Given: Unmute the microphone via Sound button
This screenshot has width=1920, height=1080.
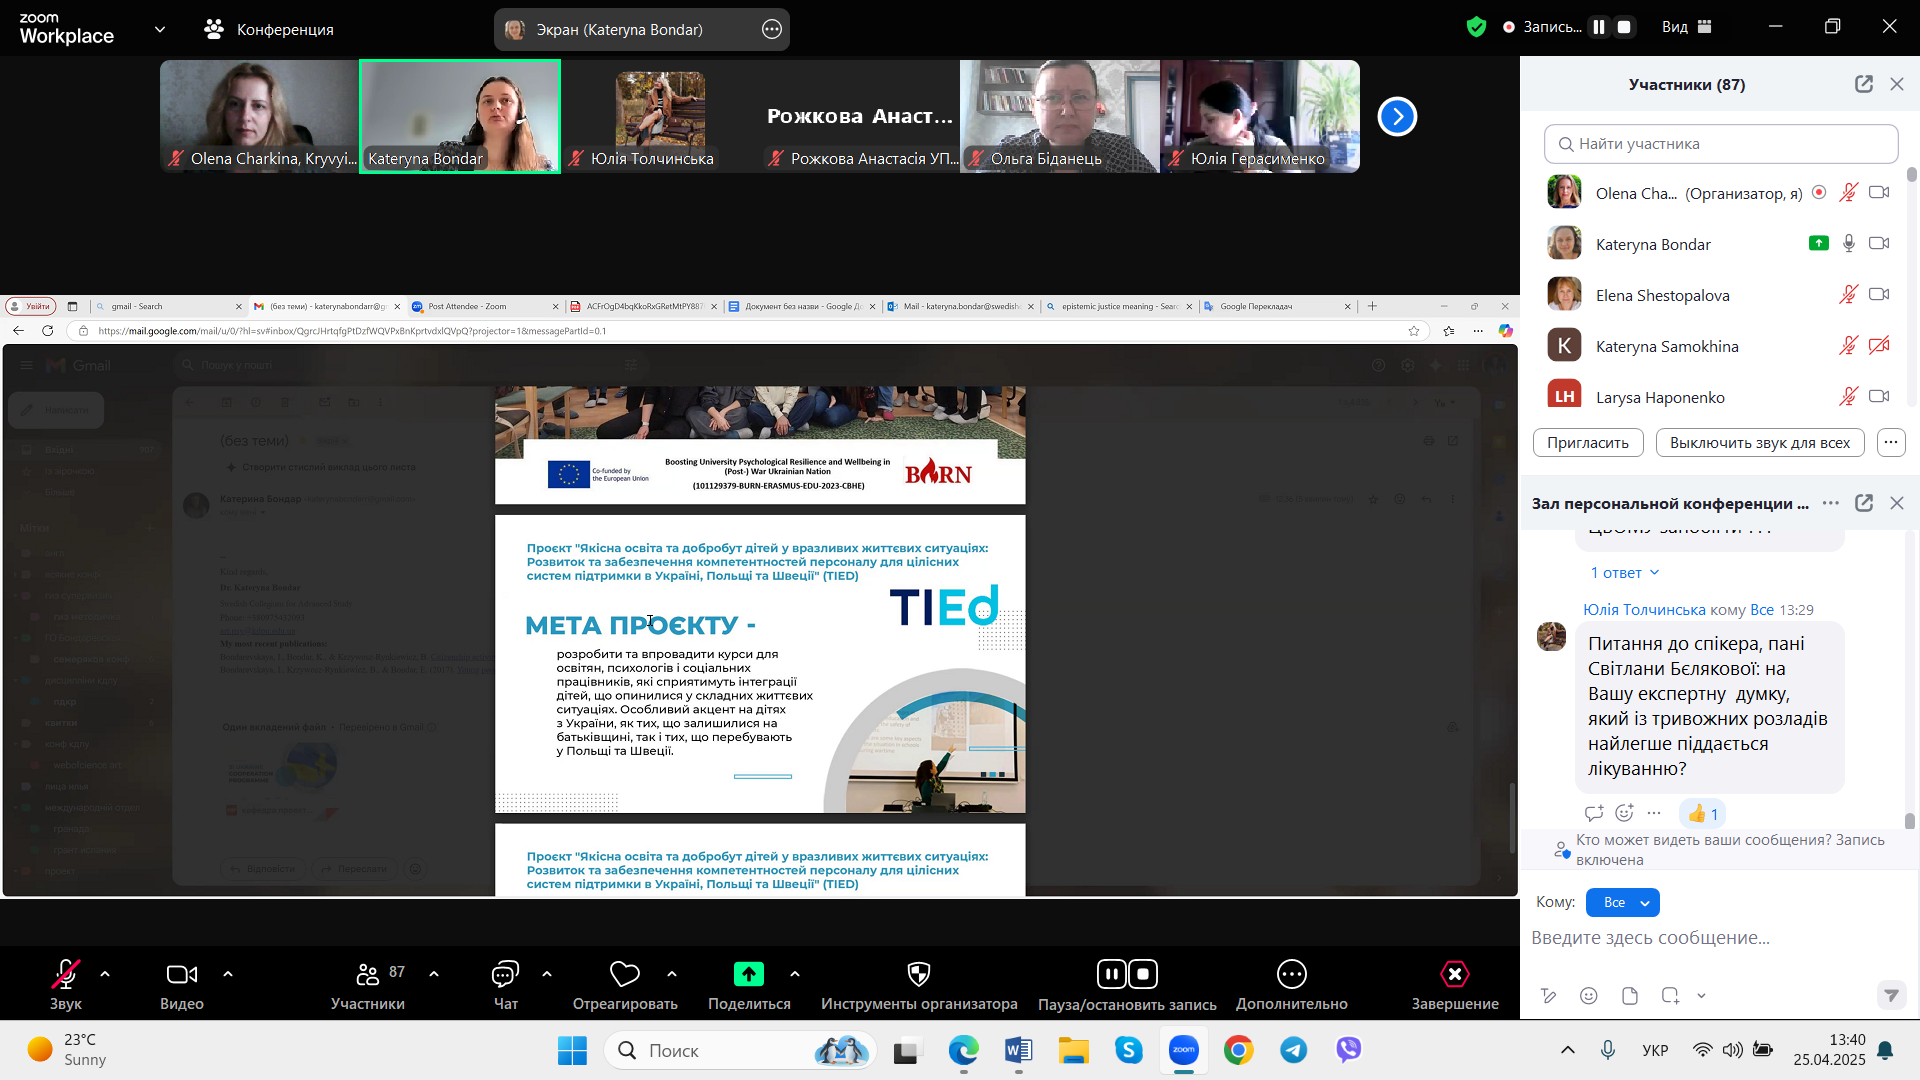Looking at the screenshot, I should click(x=66, y=974).
